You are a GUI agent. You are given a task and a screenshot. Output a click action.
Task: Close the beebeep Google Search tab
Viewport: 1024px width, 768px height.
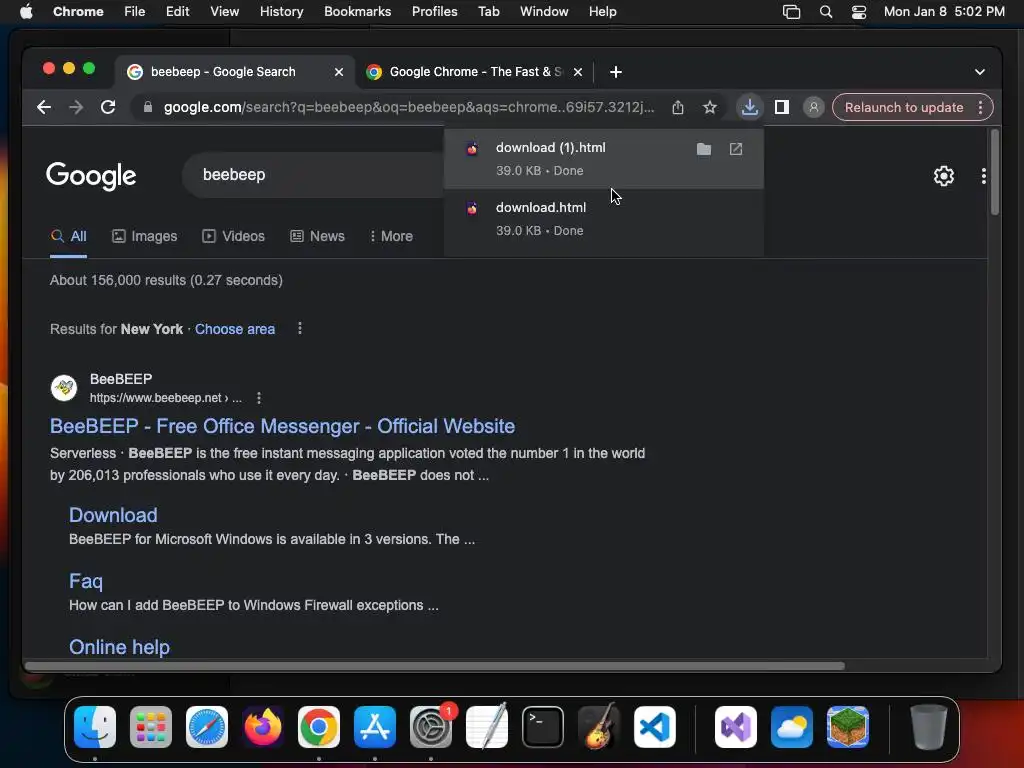pyautogui.click(x=339, y=72)
